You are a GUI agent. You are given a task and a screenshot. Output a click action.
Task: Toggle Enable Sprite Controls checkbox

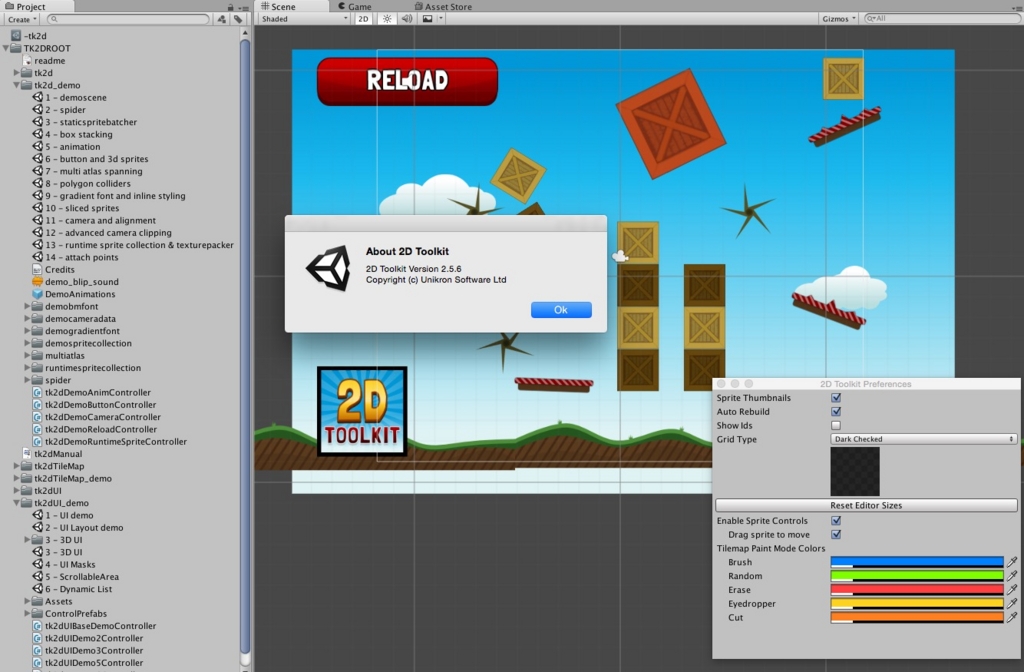click(836, 520)
